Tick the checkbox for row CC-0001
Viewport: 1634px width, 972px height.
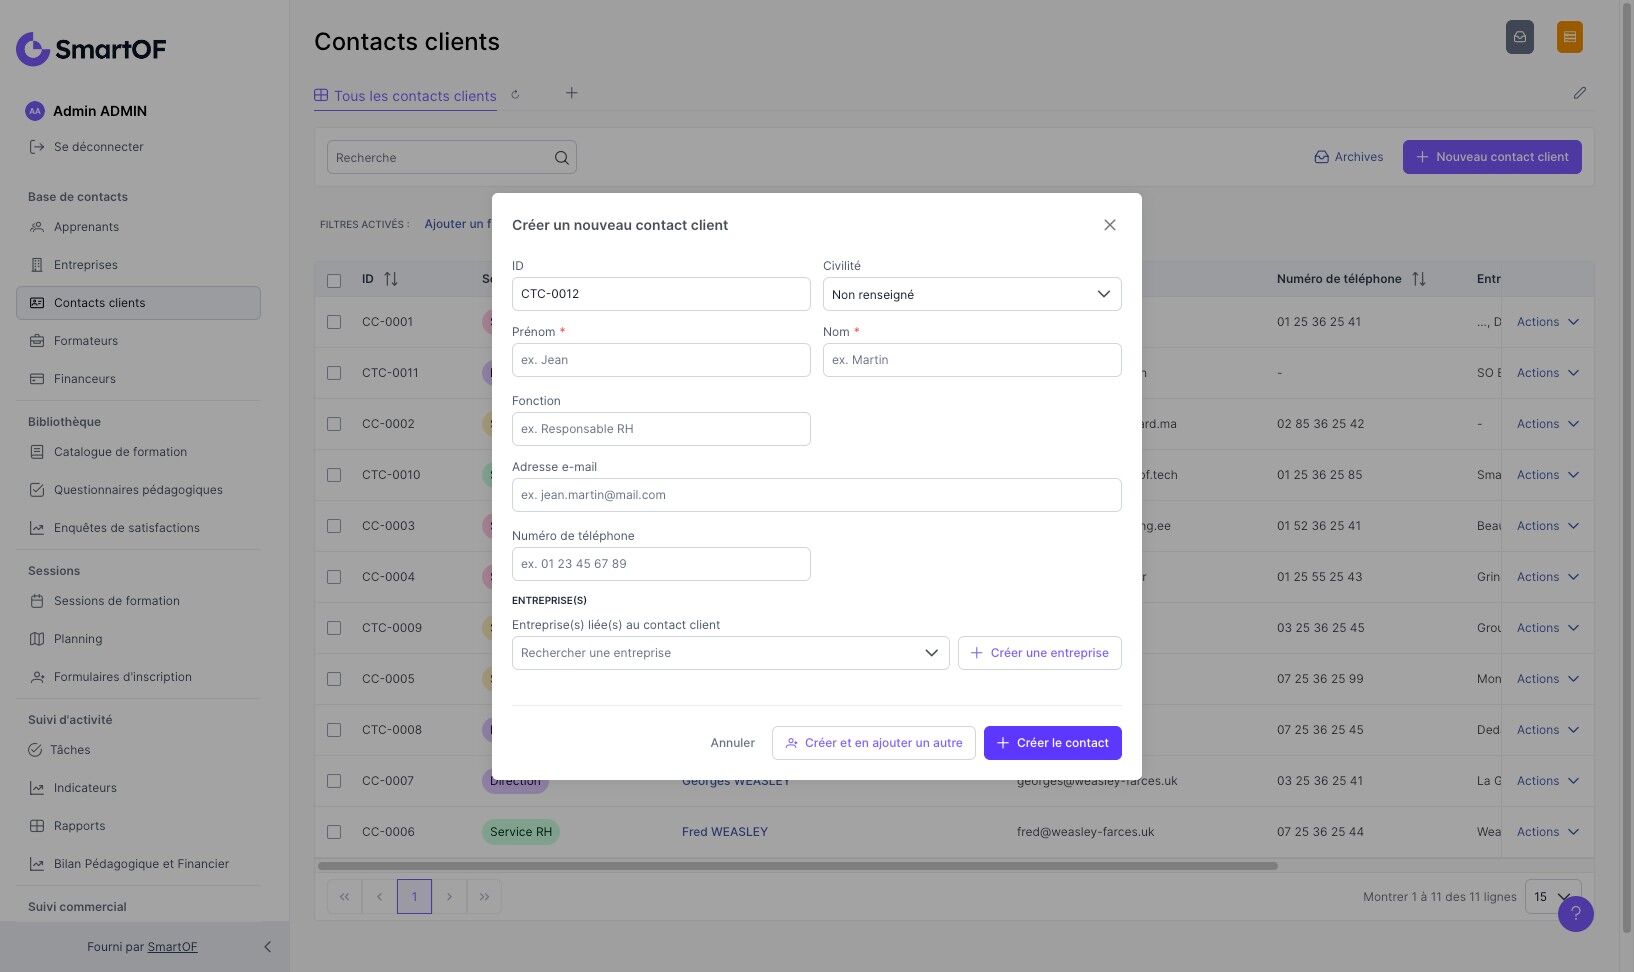334,322
